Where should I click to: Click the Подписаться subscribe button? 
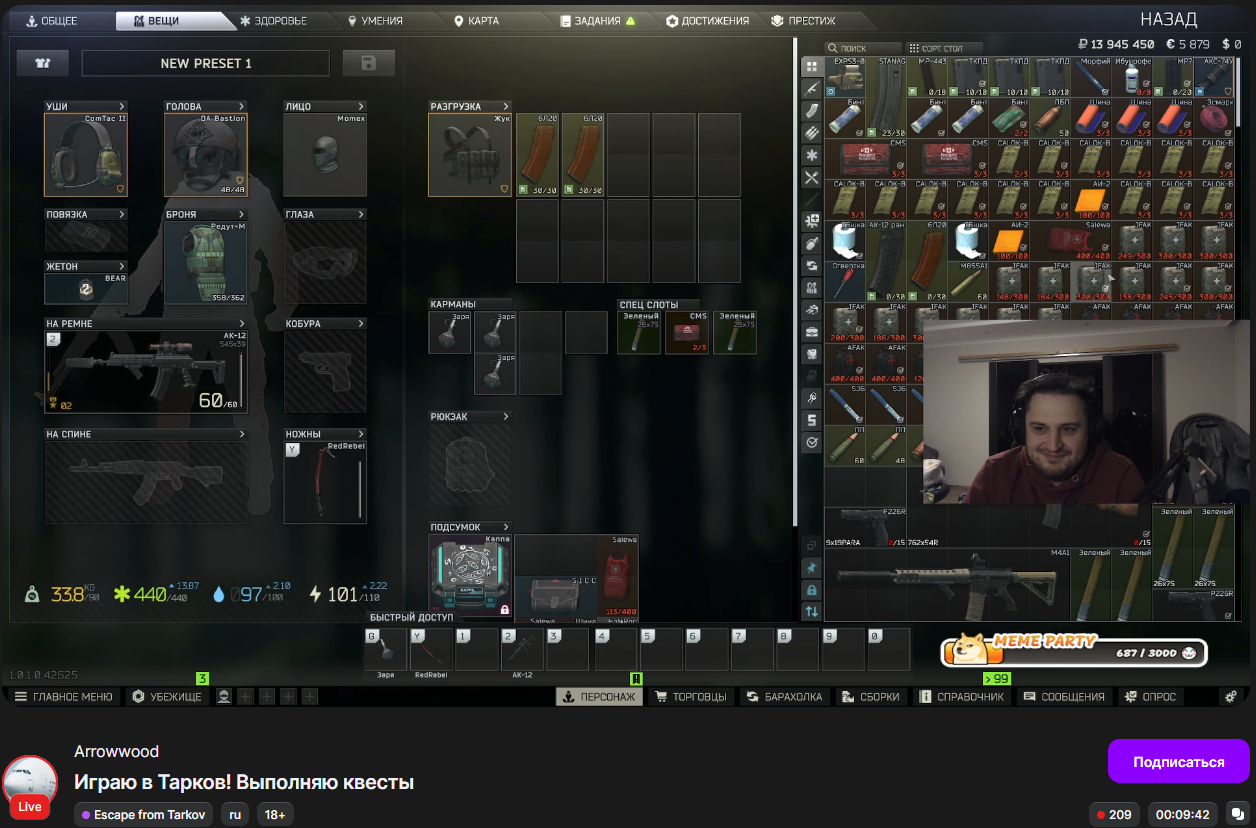coord(1178,762)
